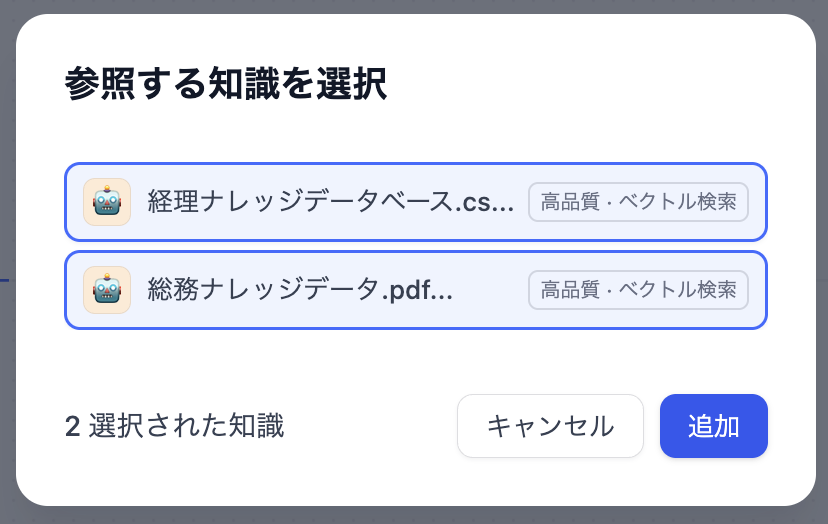Click the word 総務 in the second row

click(169, 290)
